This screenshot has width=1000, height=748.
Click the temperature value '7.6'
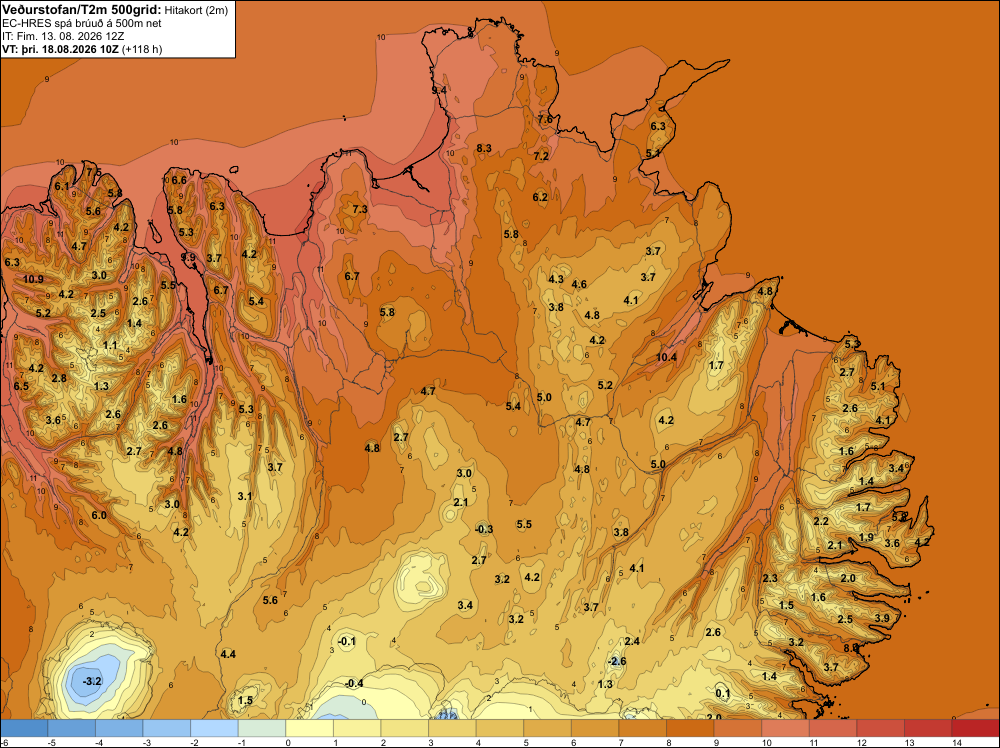point(545,119)
